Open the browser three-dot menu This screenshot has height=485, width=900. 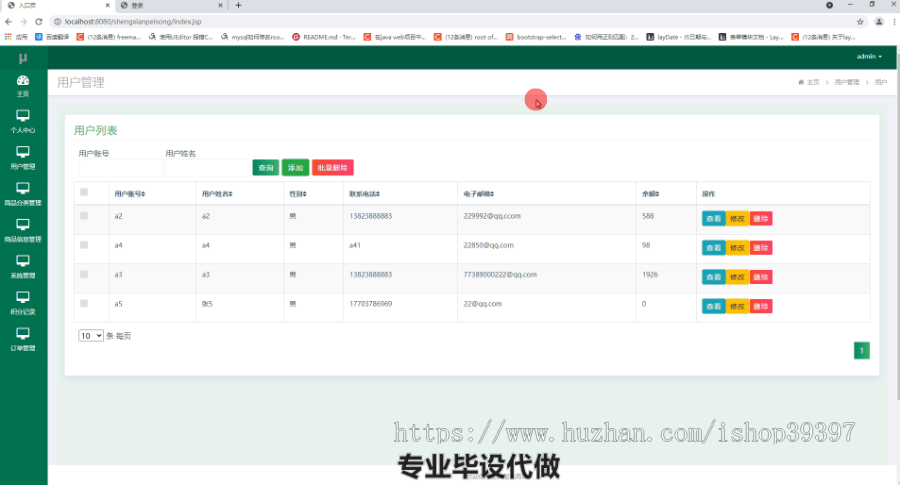tap(894, 22)
